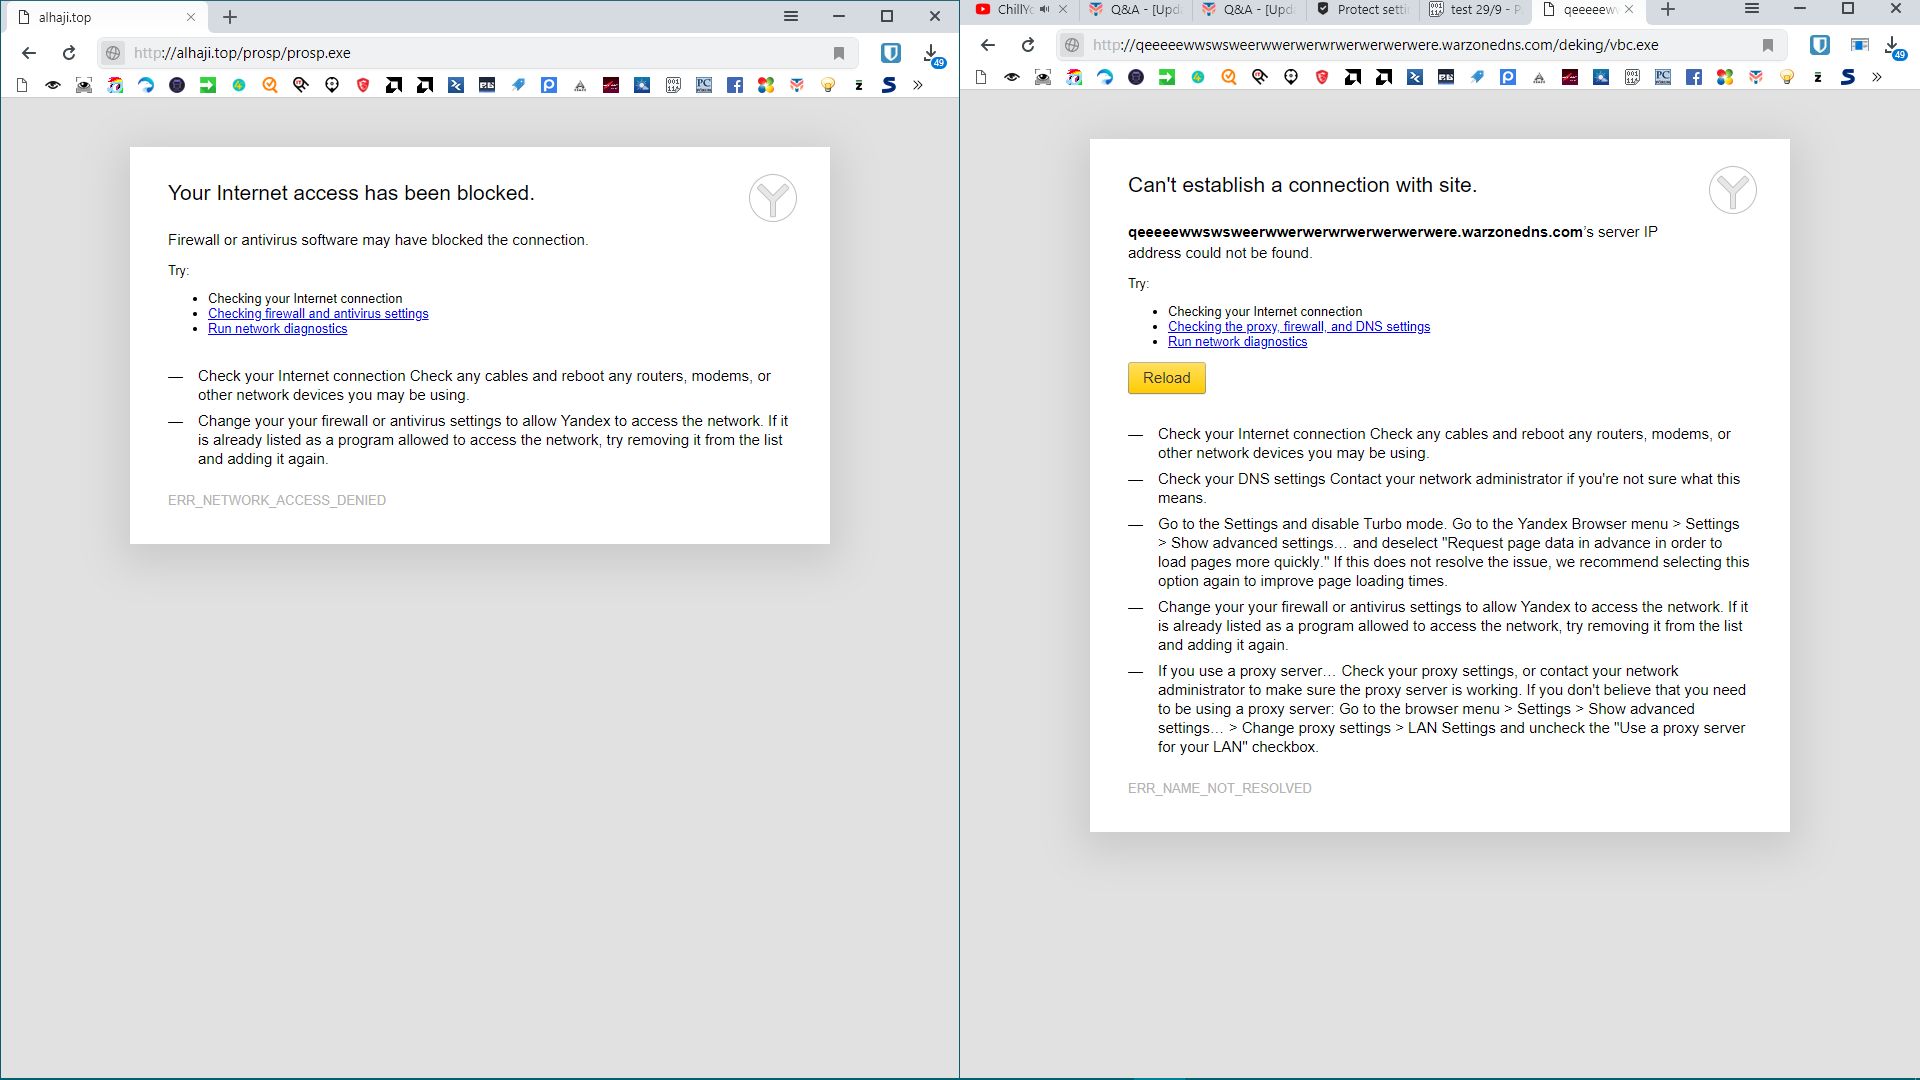Click lightbulb bookmark in right window

pyautogui.click(x=1787, y=77)
